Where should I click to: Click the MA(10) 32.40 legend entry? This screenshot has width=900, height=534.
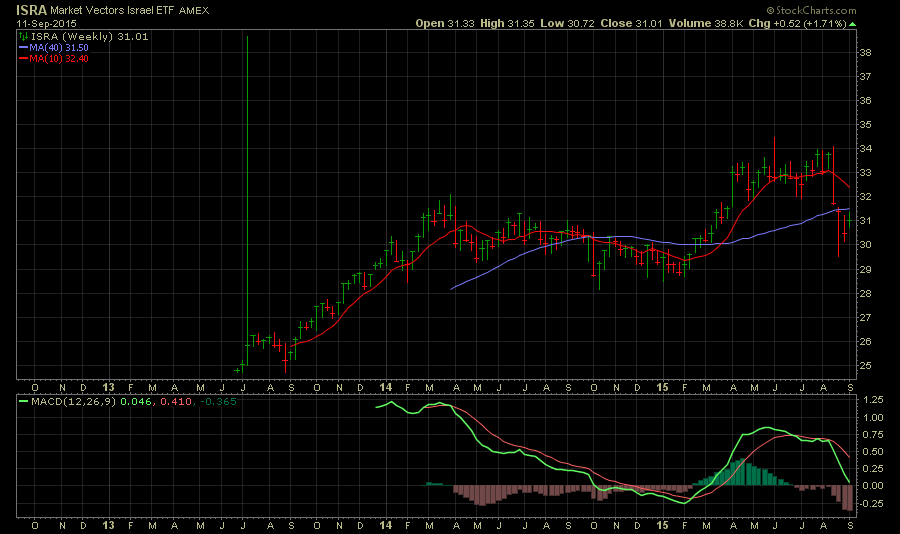(x=53, y=59)
